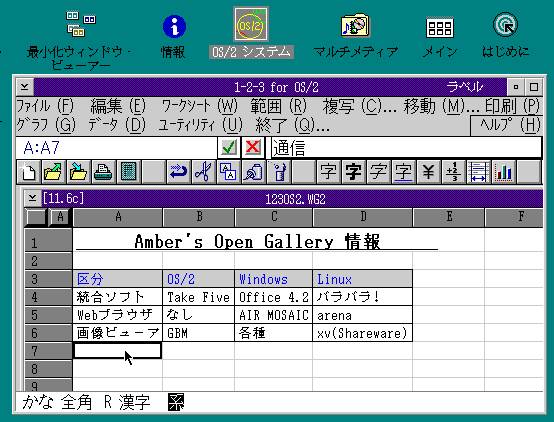Click the Linux header cell
This screenshot has width=554, height=422.
click(363, 279)
